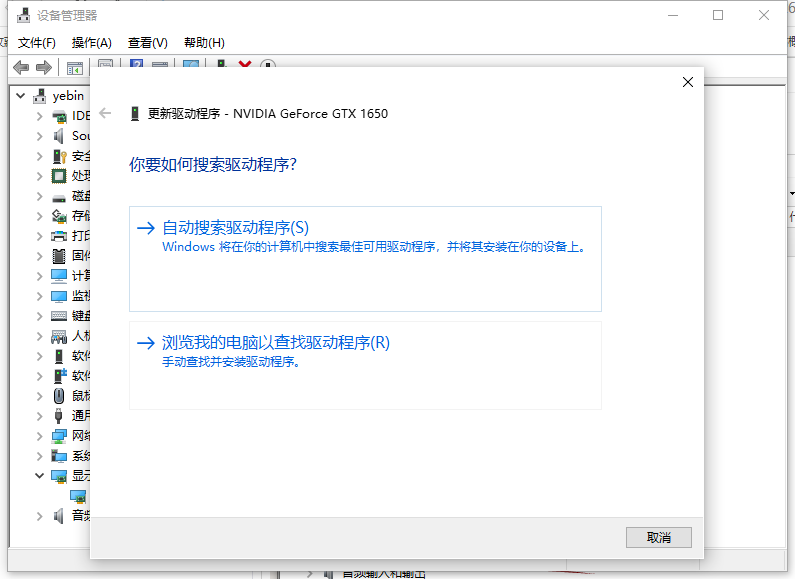795x579 pixels.
Task: Open help via the blue question mark icon
Action: pyautogui.click(x=136, y=64)
